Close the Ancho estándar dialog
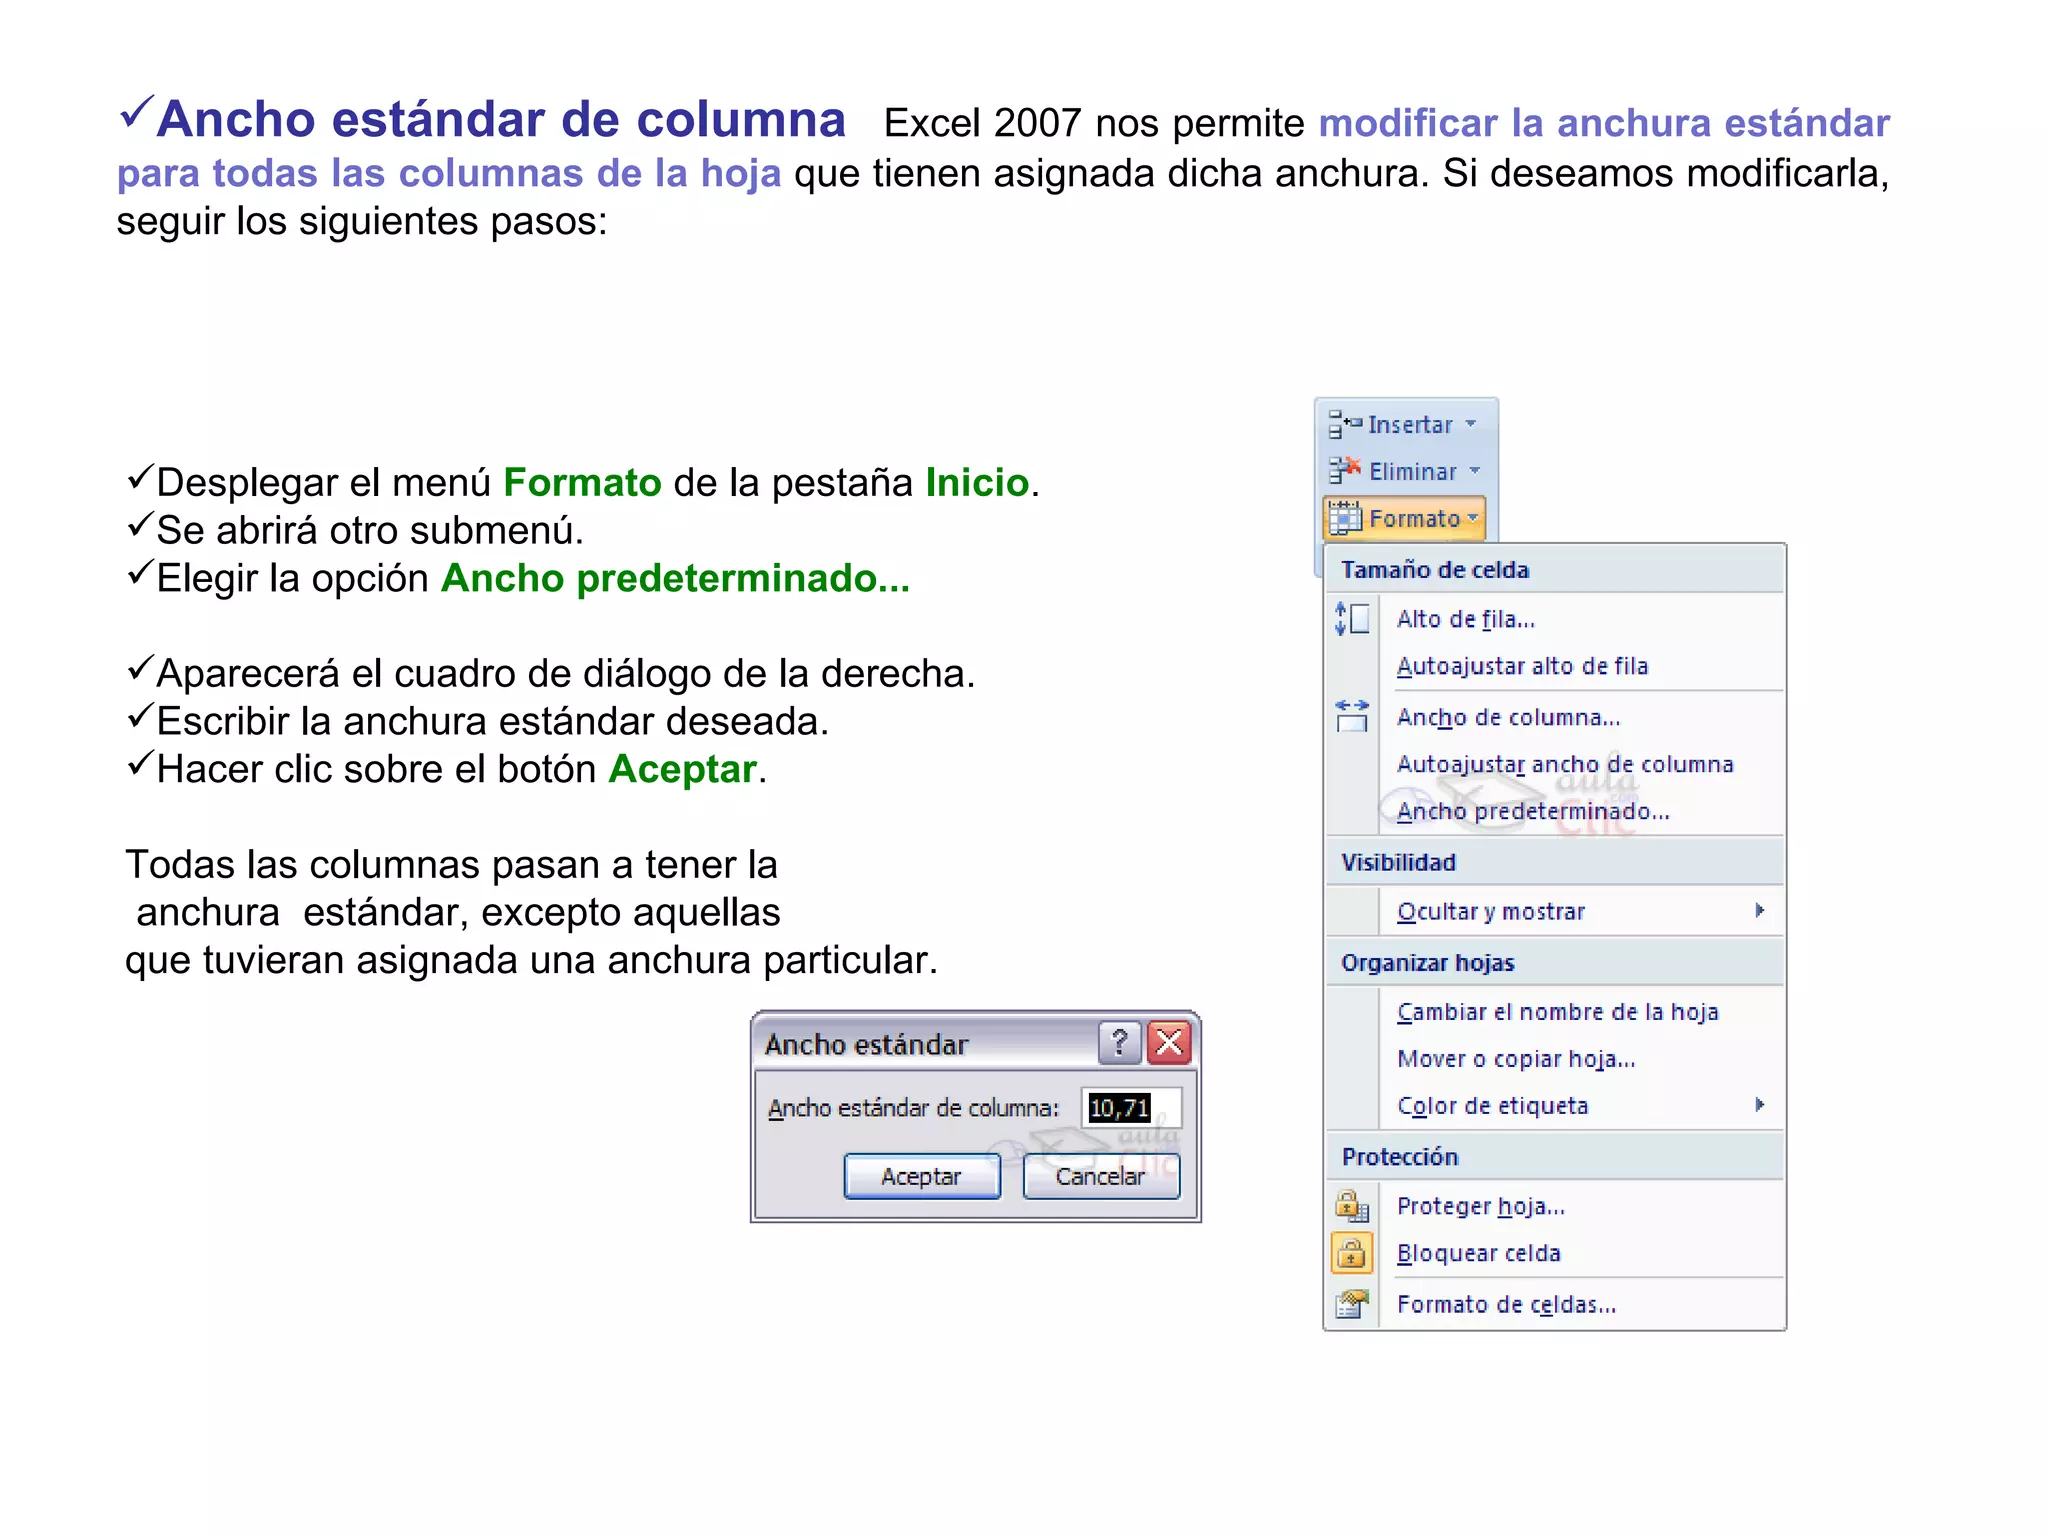Image resolution: width=2048 pixels, height=1536 pixels. point(1169,1043)
